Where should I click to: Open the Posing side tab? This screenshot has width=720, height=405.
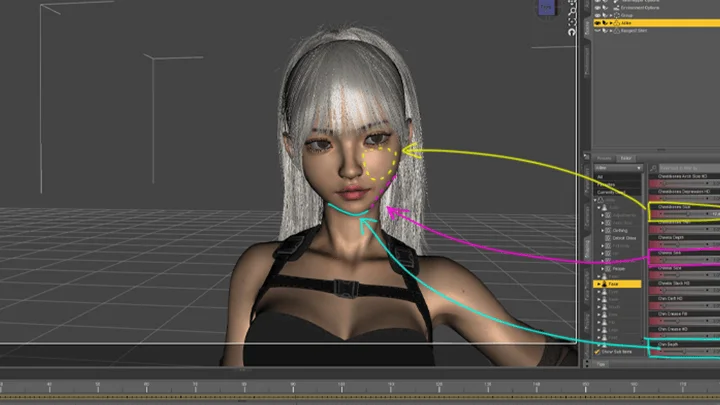(x=587, y=324)
